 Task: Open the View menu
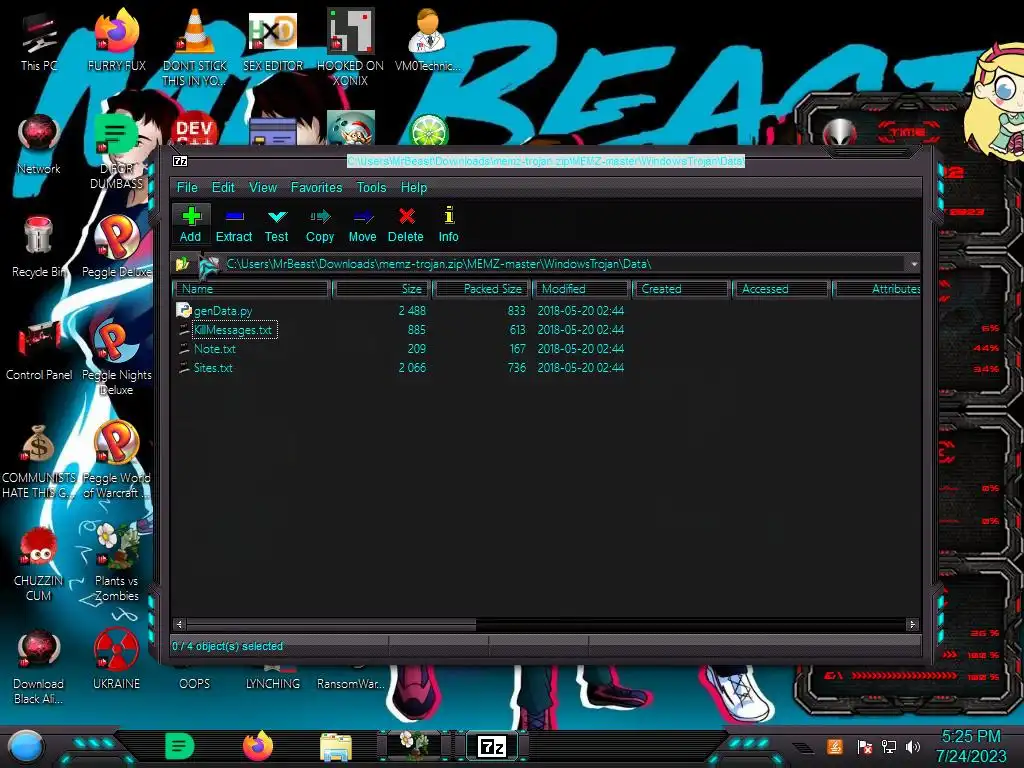263,187
